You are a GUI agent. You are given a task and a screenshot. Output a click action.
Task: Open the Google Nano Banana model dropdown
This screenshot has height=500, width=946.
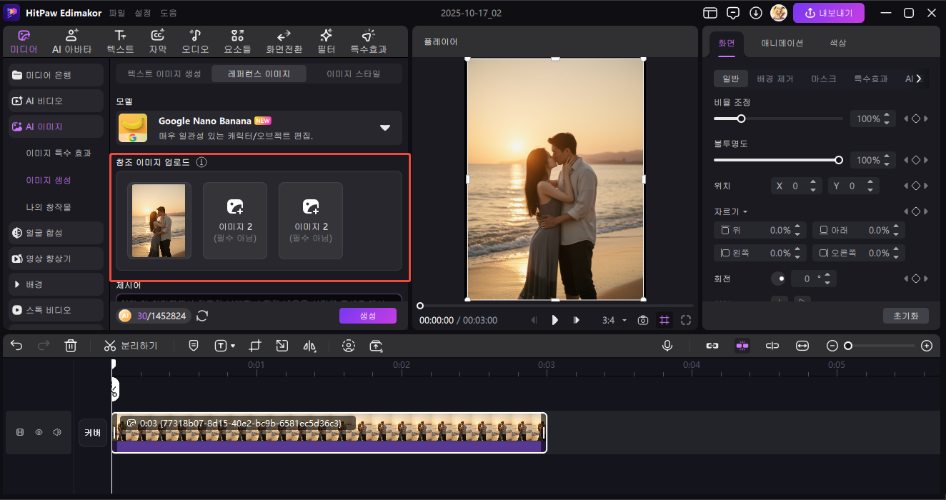pos(385,127)
